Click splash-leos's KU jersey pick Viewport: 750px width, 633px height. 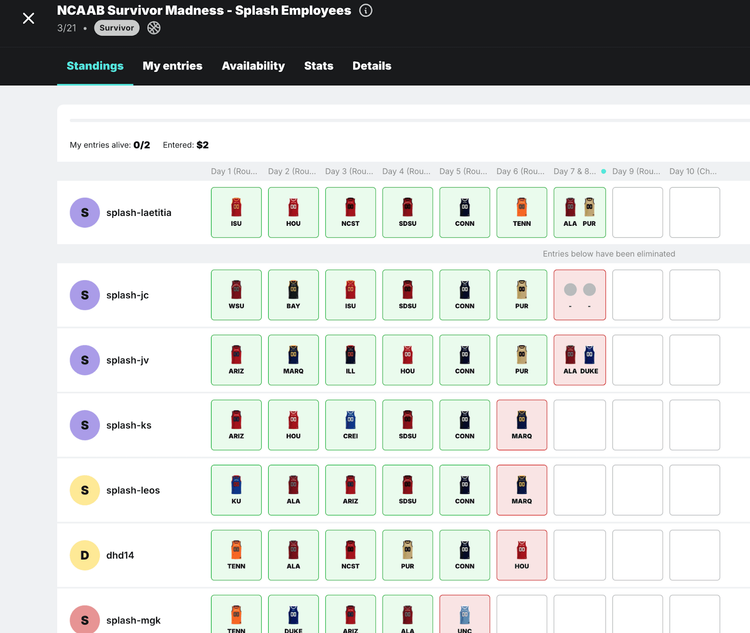point(236,490)
